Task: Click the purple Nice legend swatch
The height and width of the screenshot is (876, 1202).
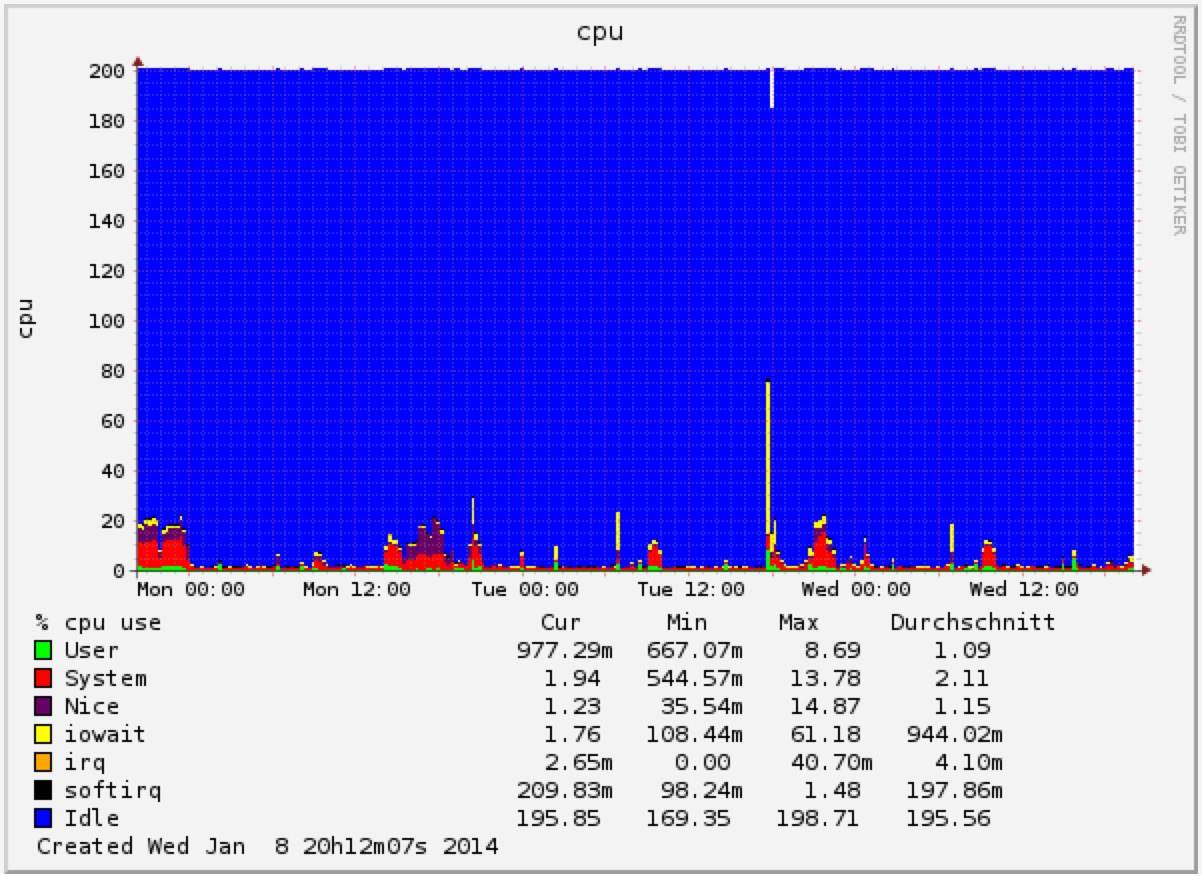Action: tap(43, 707)
